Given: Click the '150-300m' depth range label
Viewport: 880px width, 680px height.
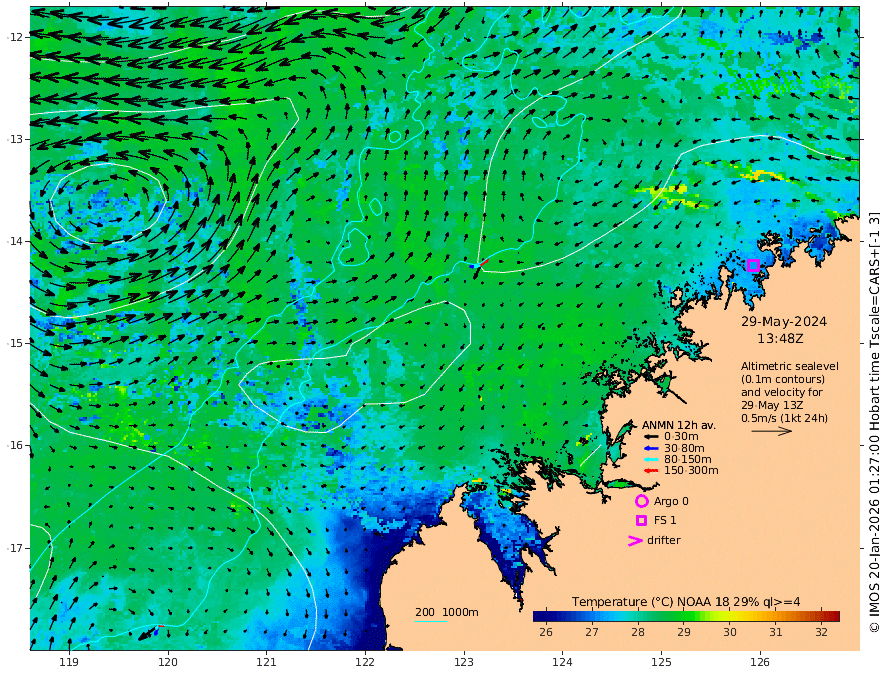Looking at the screenshot, I should pos(691,471).
